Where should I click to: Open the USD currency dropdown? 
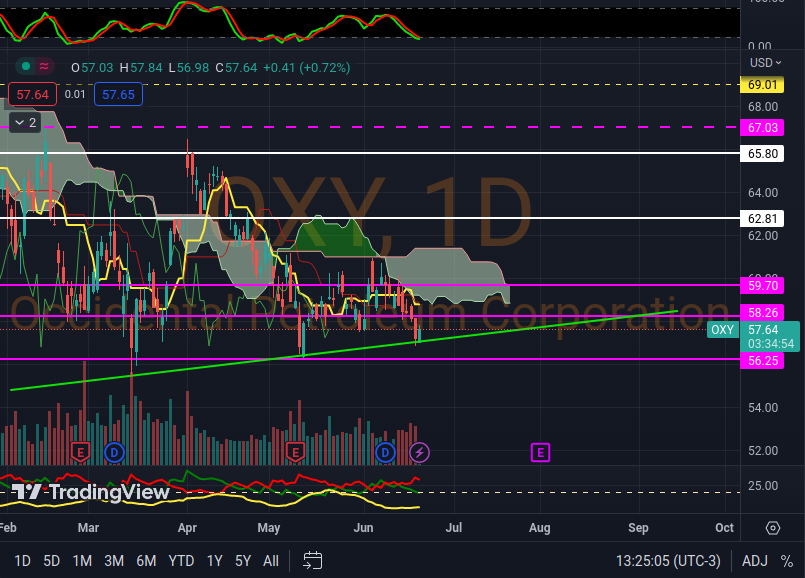pyautogui.click(x=765, y=63)
